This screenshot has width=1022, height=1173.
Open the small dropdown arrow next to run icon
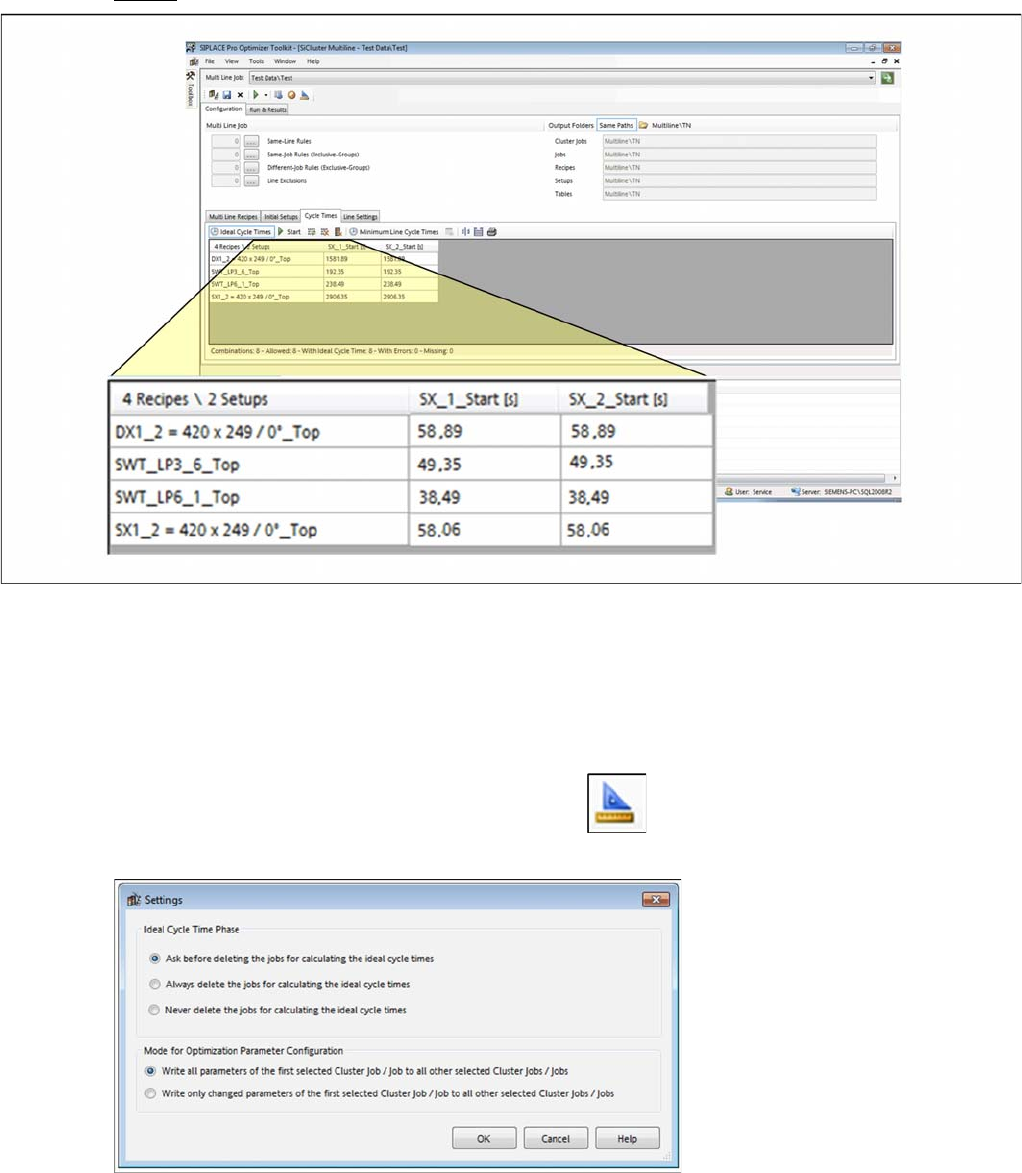point(266,95)
